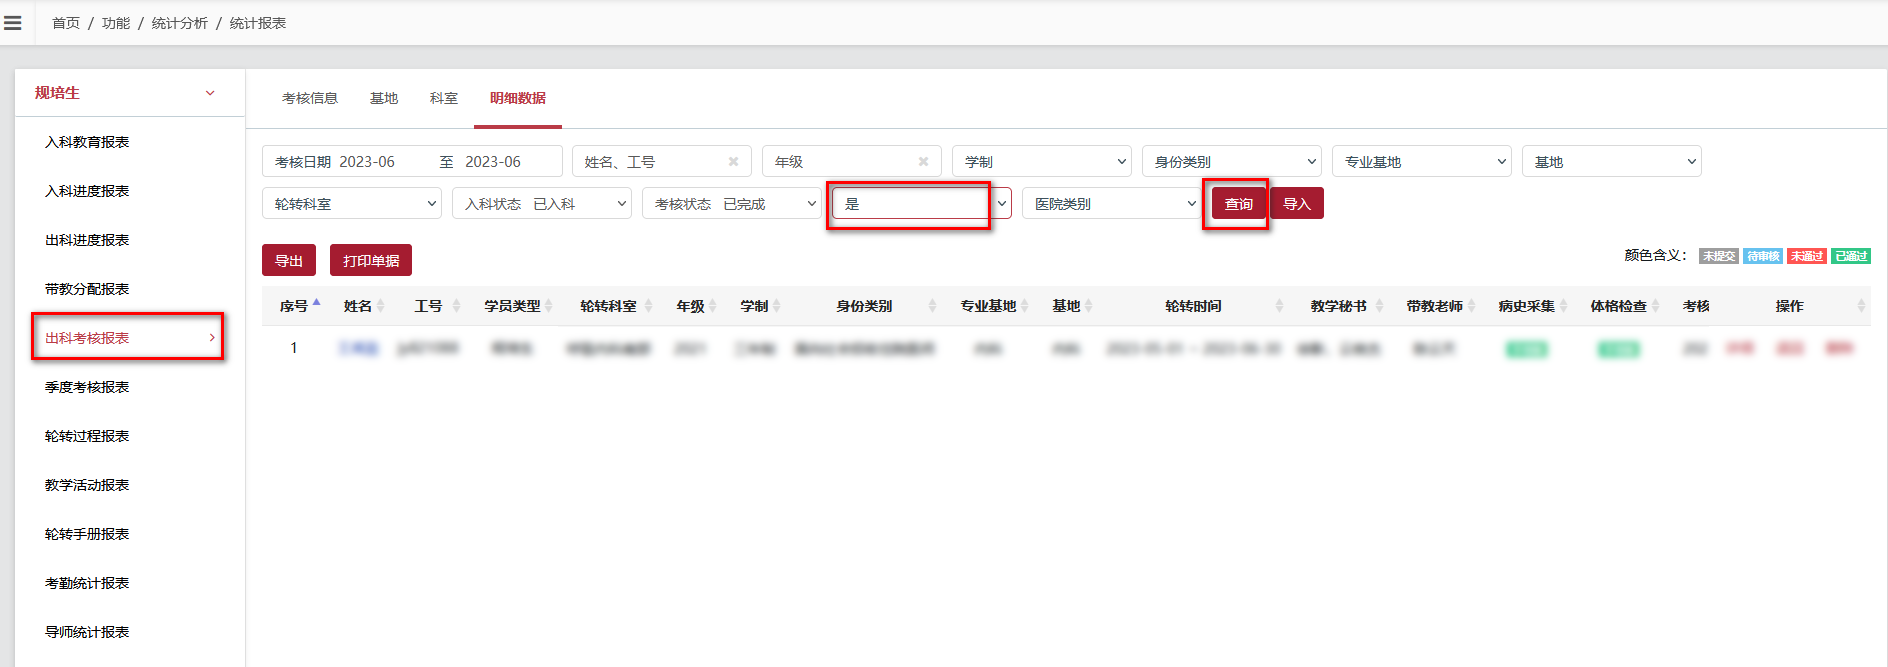Image resolution: width=1888 pixels, height=667 pixels.
Task: Sort by 体格检查 column icon
Action: pos(1655,306)
